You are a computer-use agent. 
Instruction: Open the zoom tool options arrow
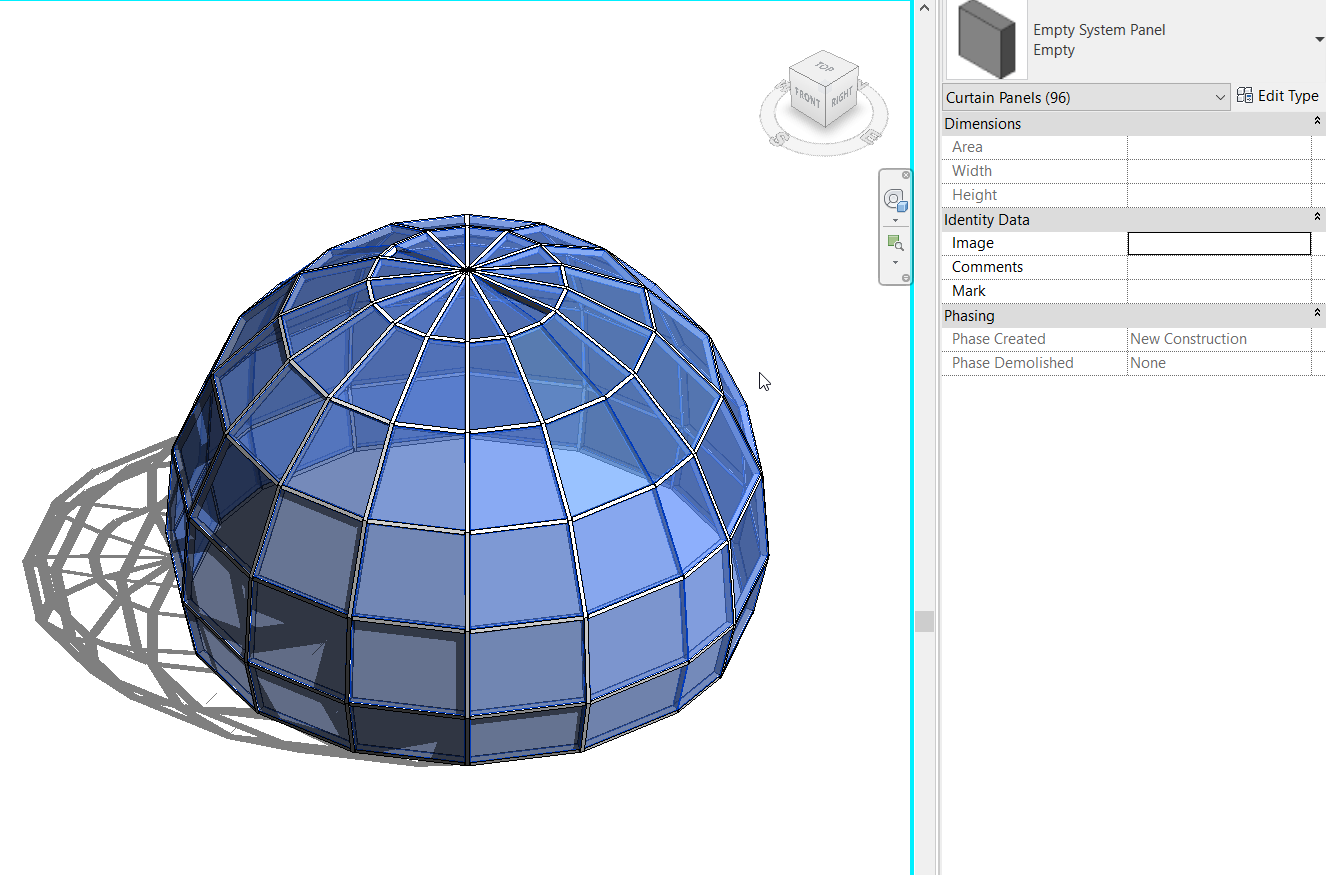(x=893, y=264)
